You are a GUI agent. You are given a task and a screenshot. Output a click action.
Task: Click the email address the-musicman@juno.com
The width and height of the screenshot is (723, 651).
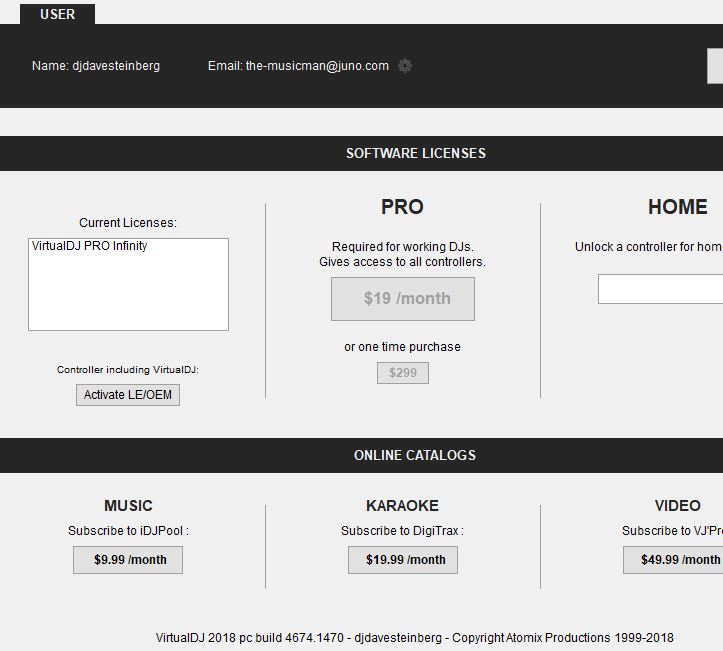[317, 66]
